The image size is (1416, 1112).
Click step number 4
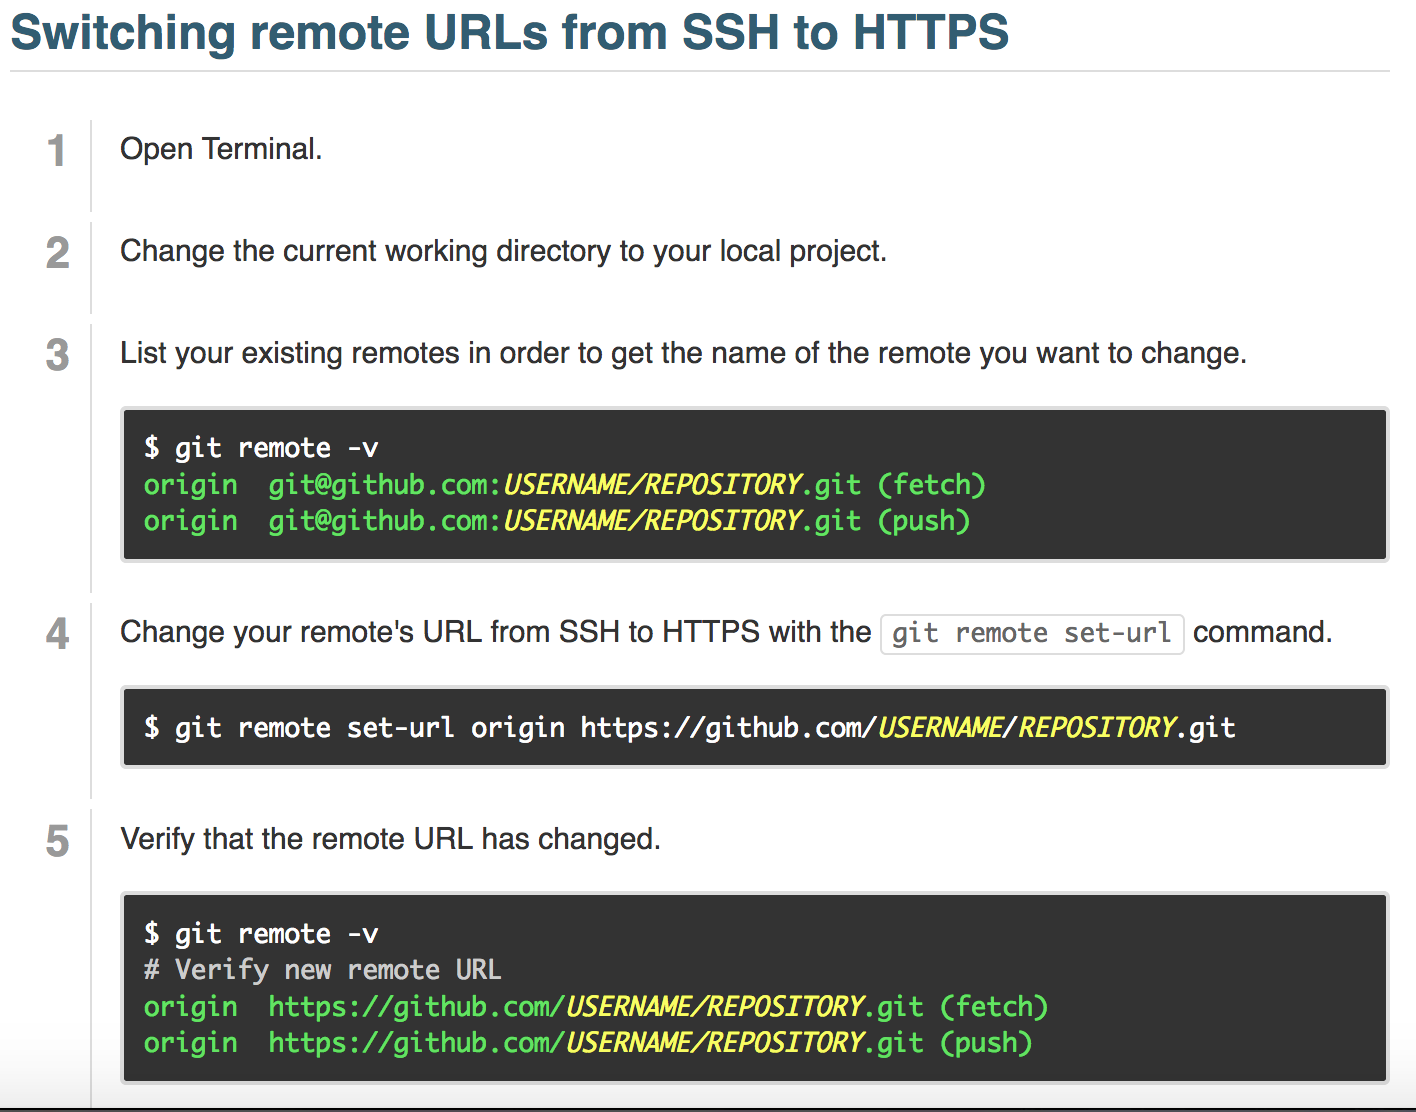[57, 634]
